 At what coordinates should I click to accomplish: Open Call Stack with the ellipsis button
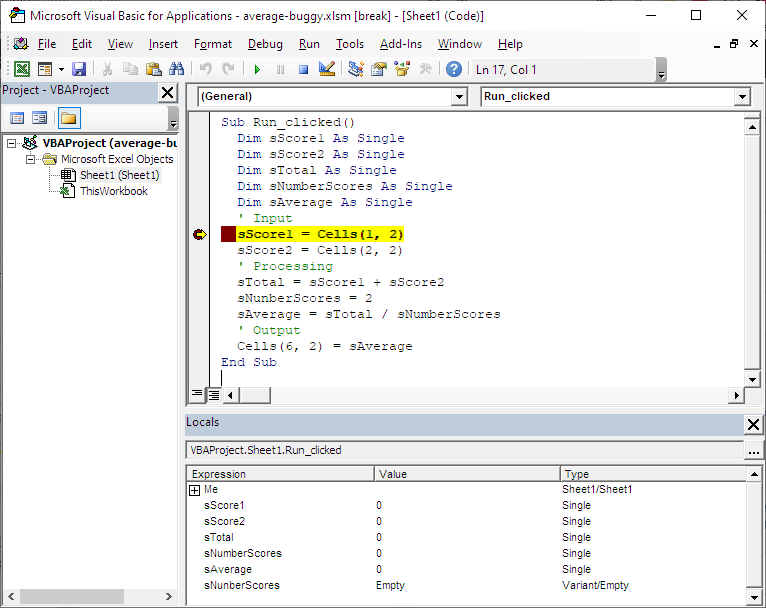tap(753, 451)
